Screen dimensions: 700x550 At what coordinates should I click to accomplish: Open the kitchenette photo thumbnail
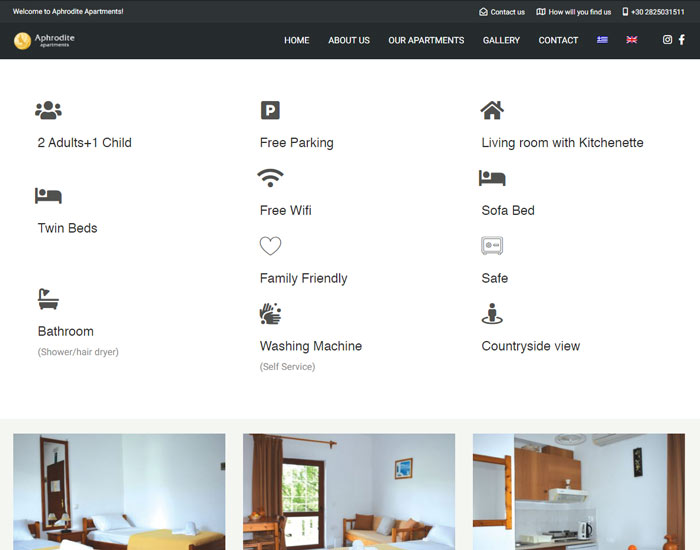pyautogui.click(x=578, y=491)
